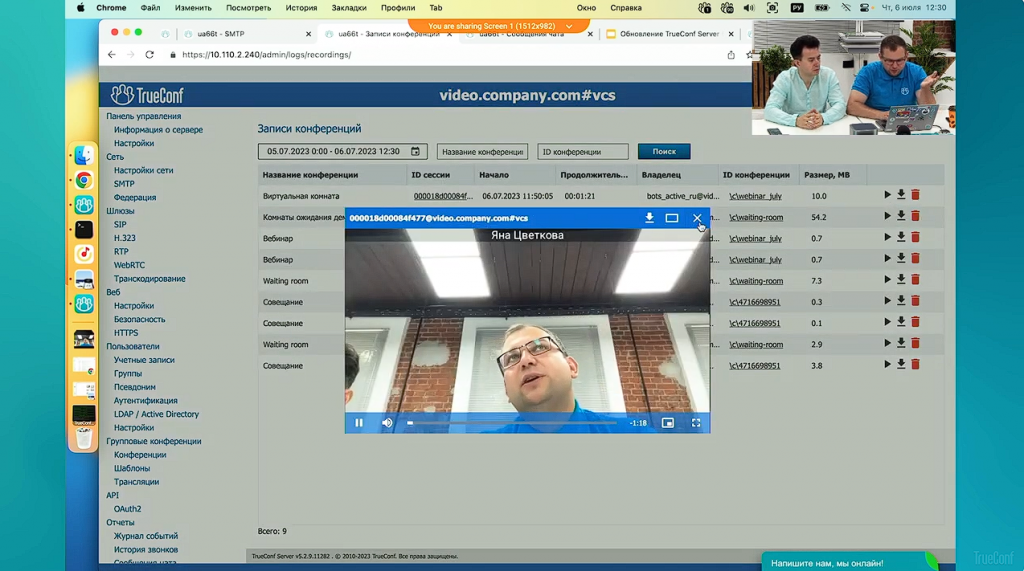This screenshot has width=1024, height=571.
Task: Close the video player popup
Action: point(697,218)
